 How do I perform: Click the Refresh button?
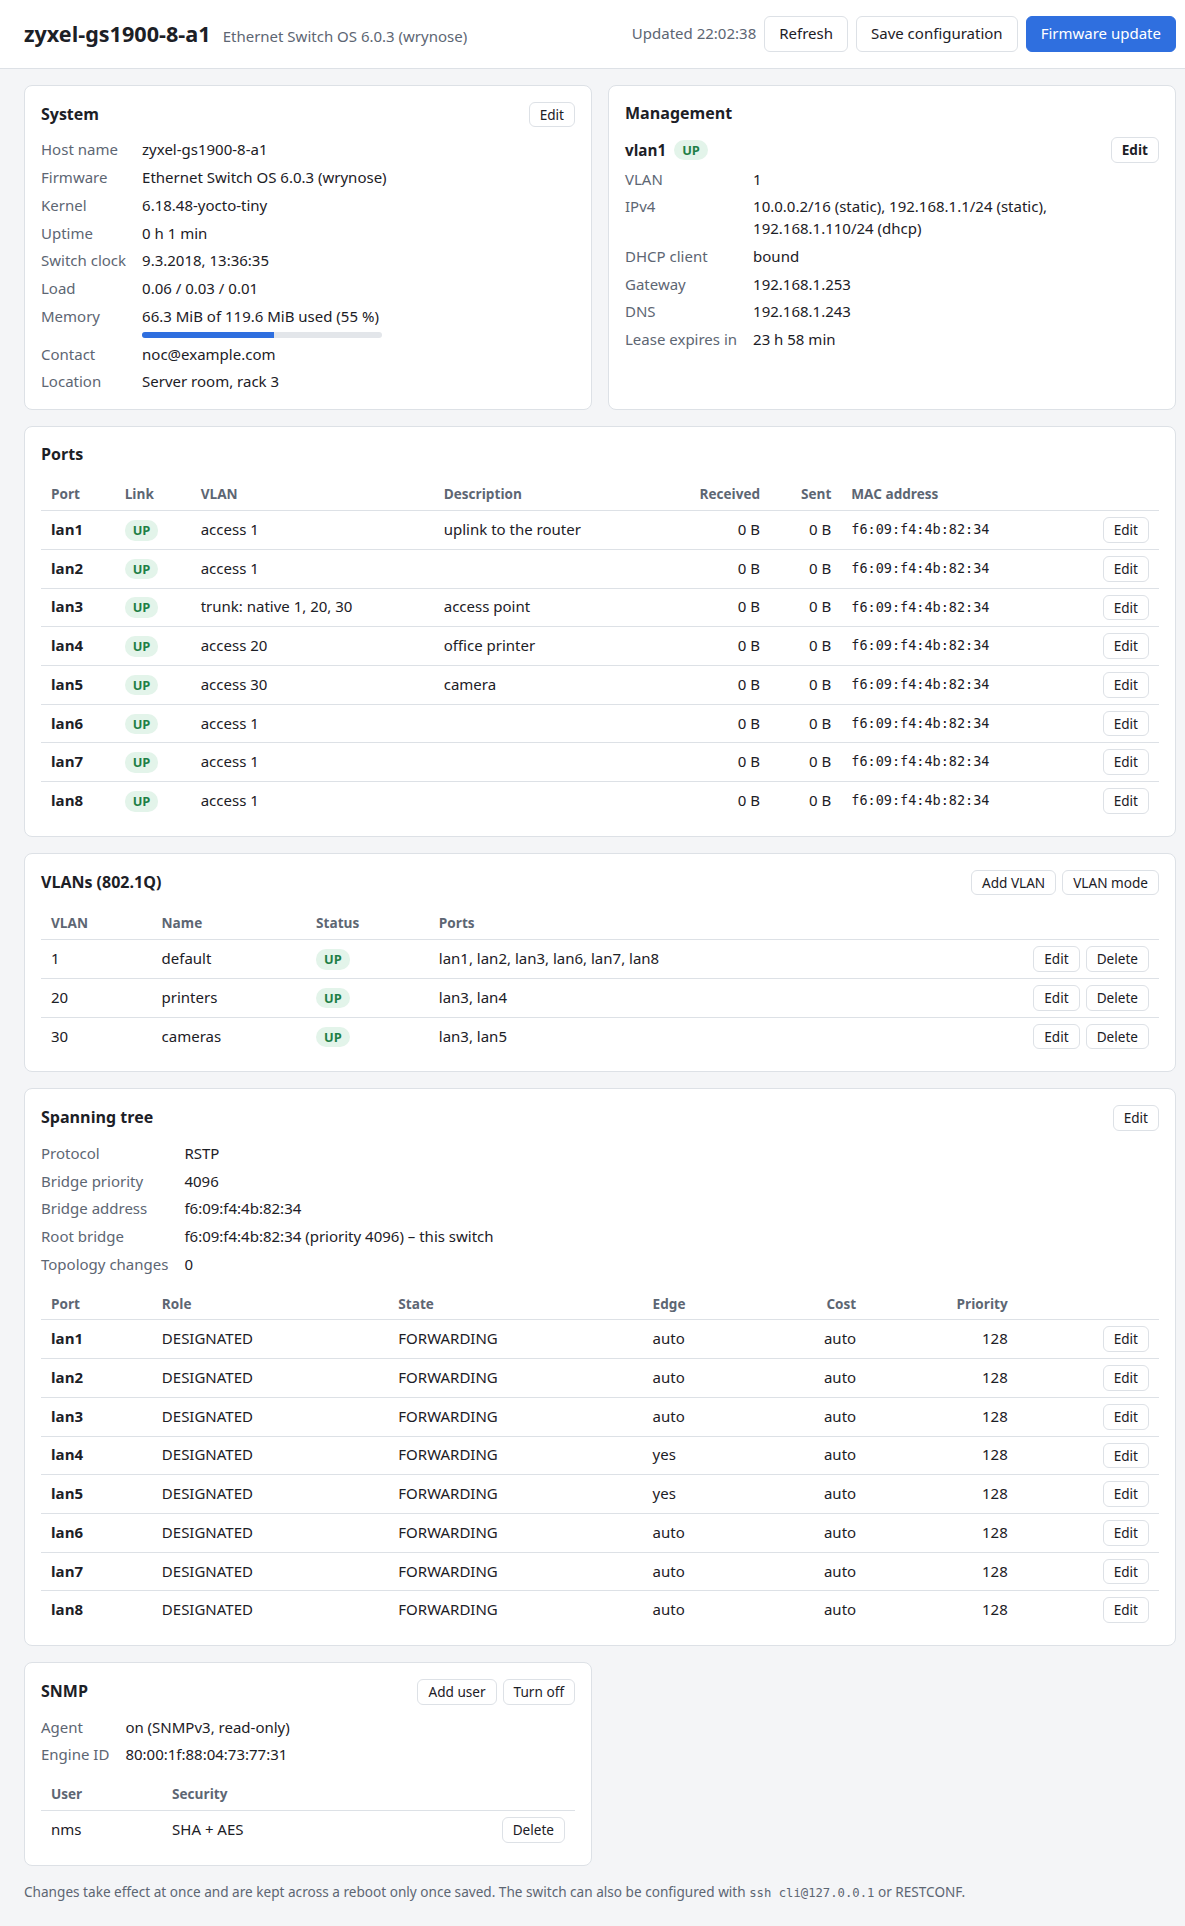(806, 34)
